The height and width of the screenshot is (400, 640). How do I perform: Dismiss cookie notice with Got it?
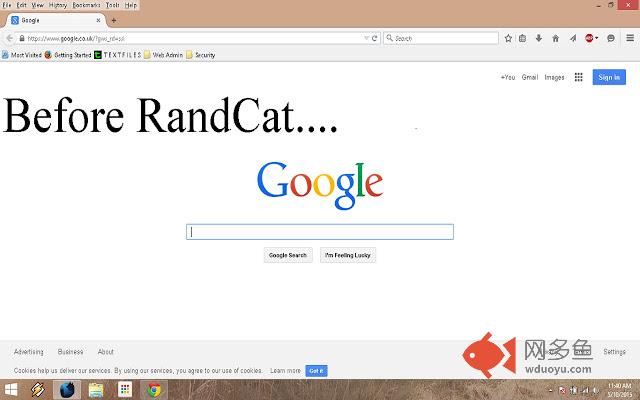(x=316, y=371)
